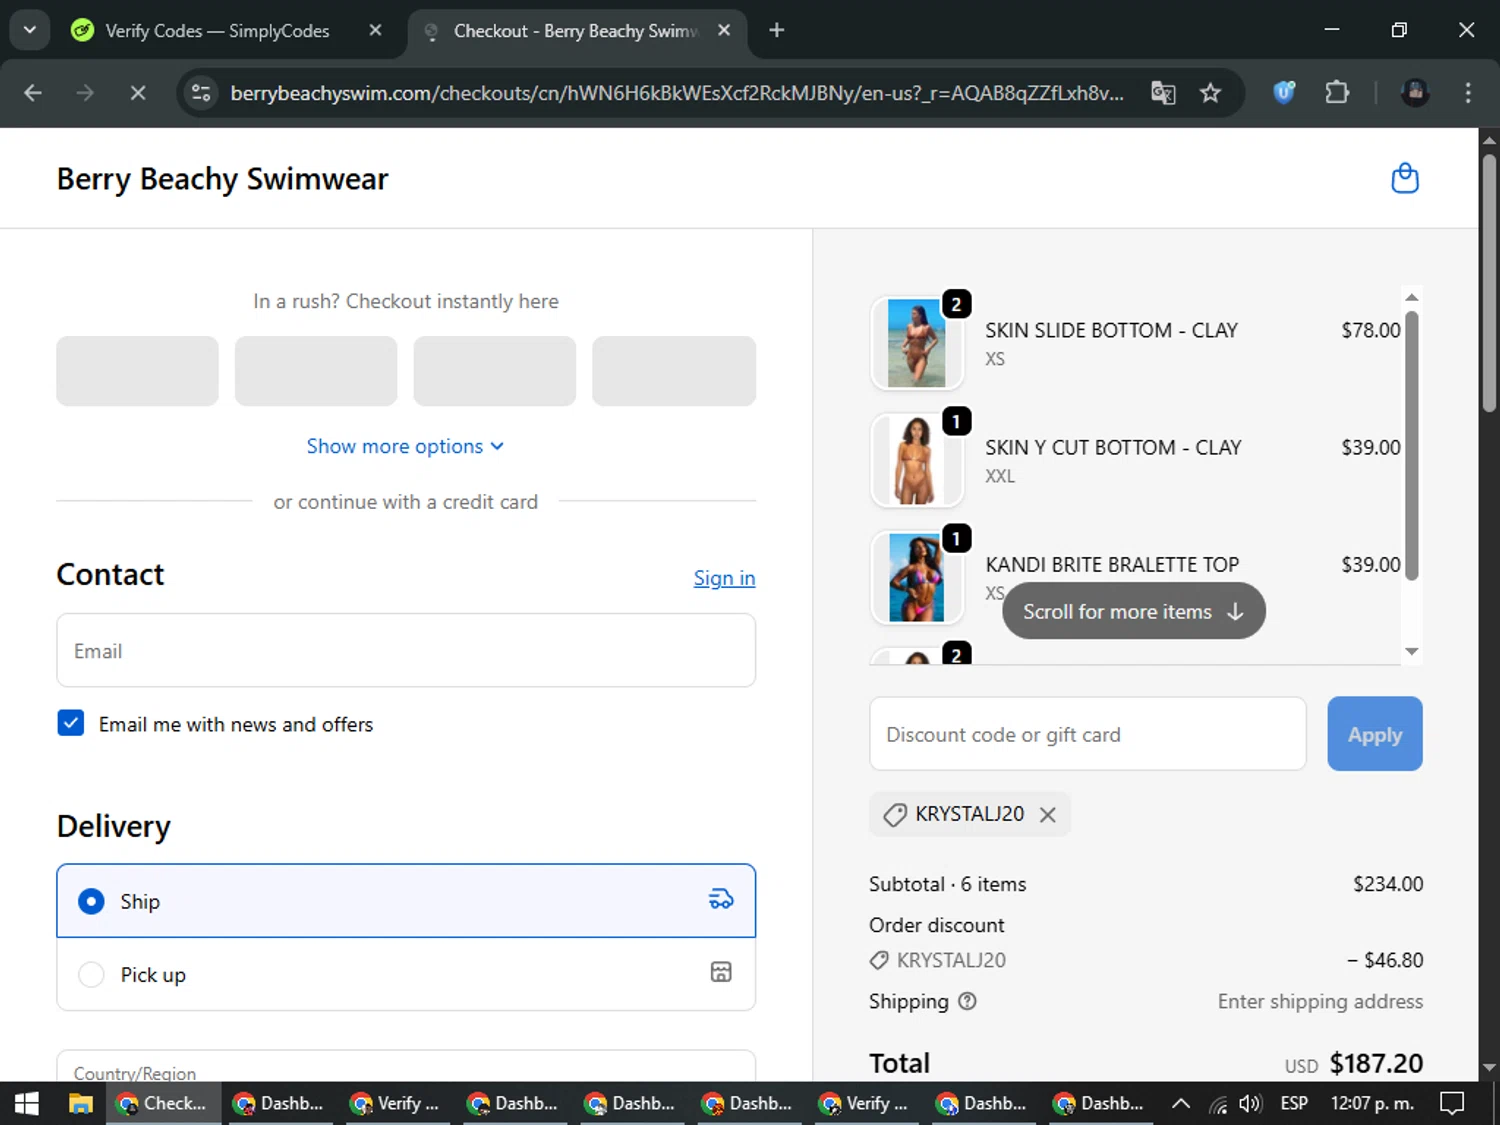Viewport: 1500px width, 1125px height.
Task: Click the first express checkout button placeholder
Action: click(137, 371)
